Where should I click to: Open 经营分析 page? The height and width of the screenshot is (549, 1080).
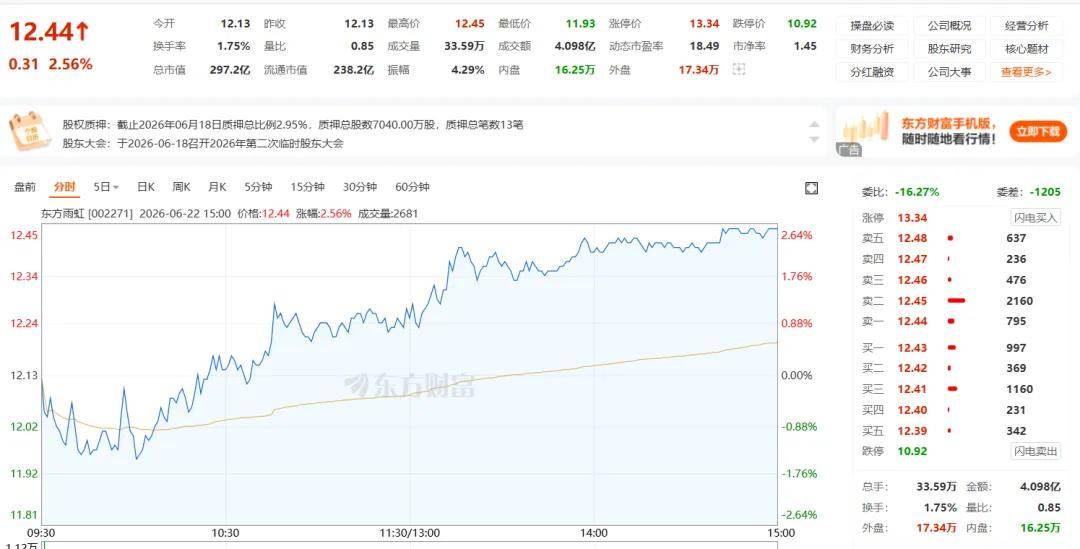tap(1026, 26)
